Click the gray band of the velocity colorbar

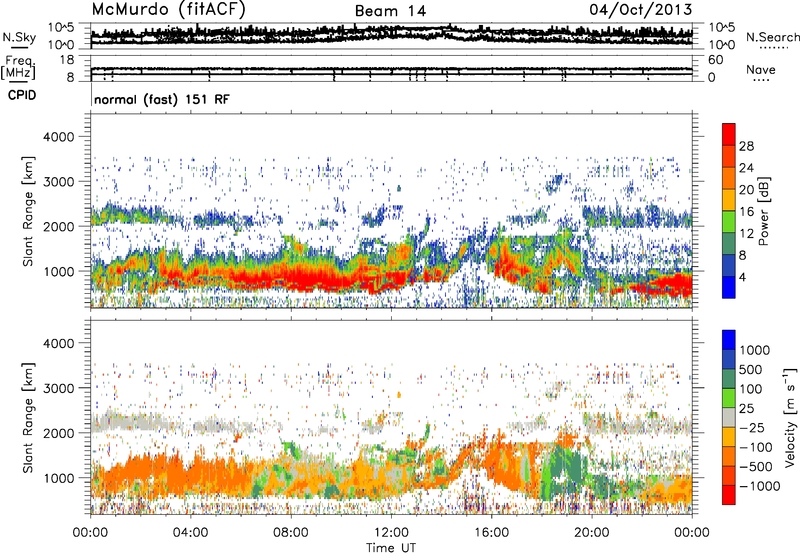coord(729,417)
